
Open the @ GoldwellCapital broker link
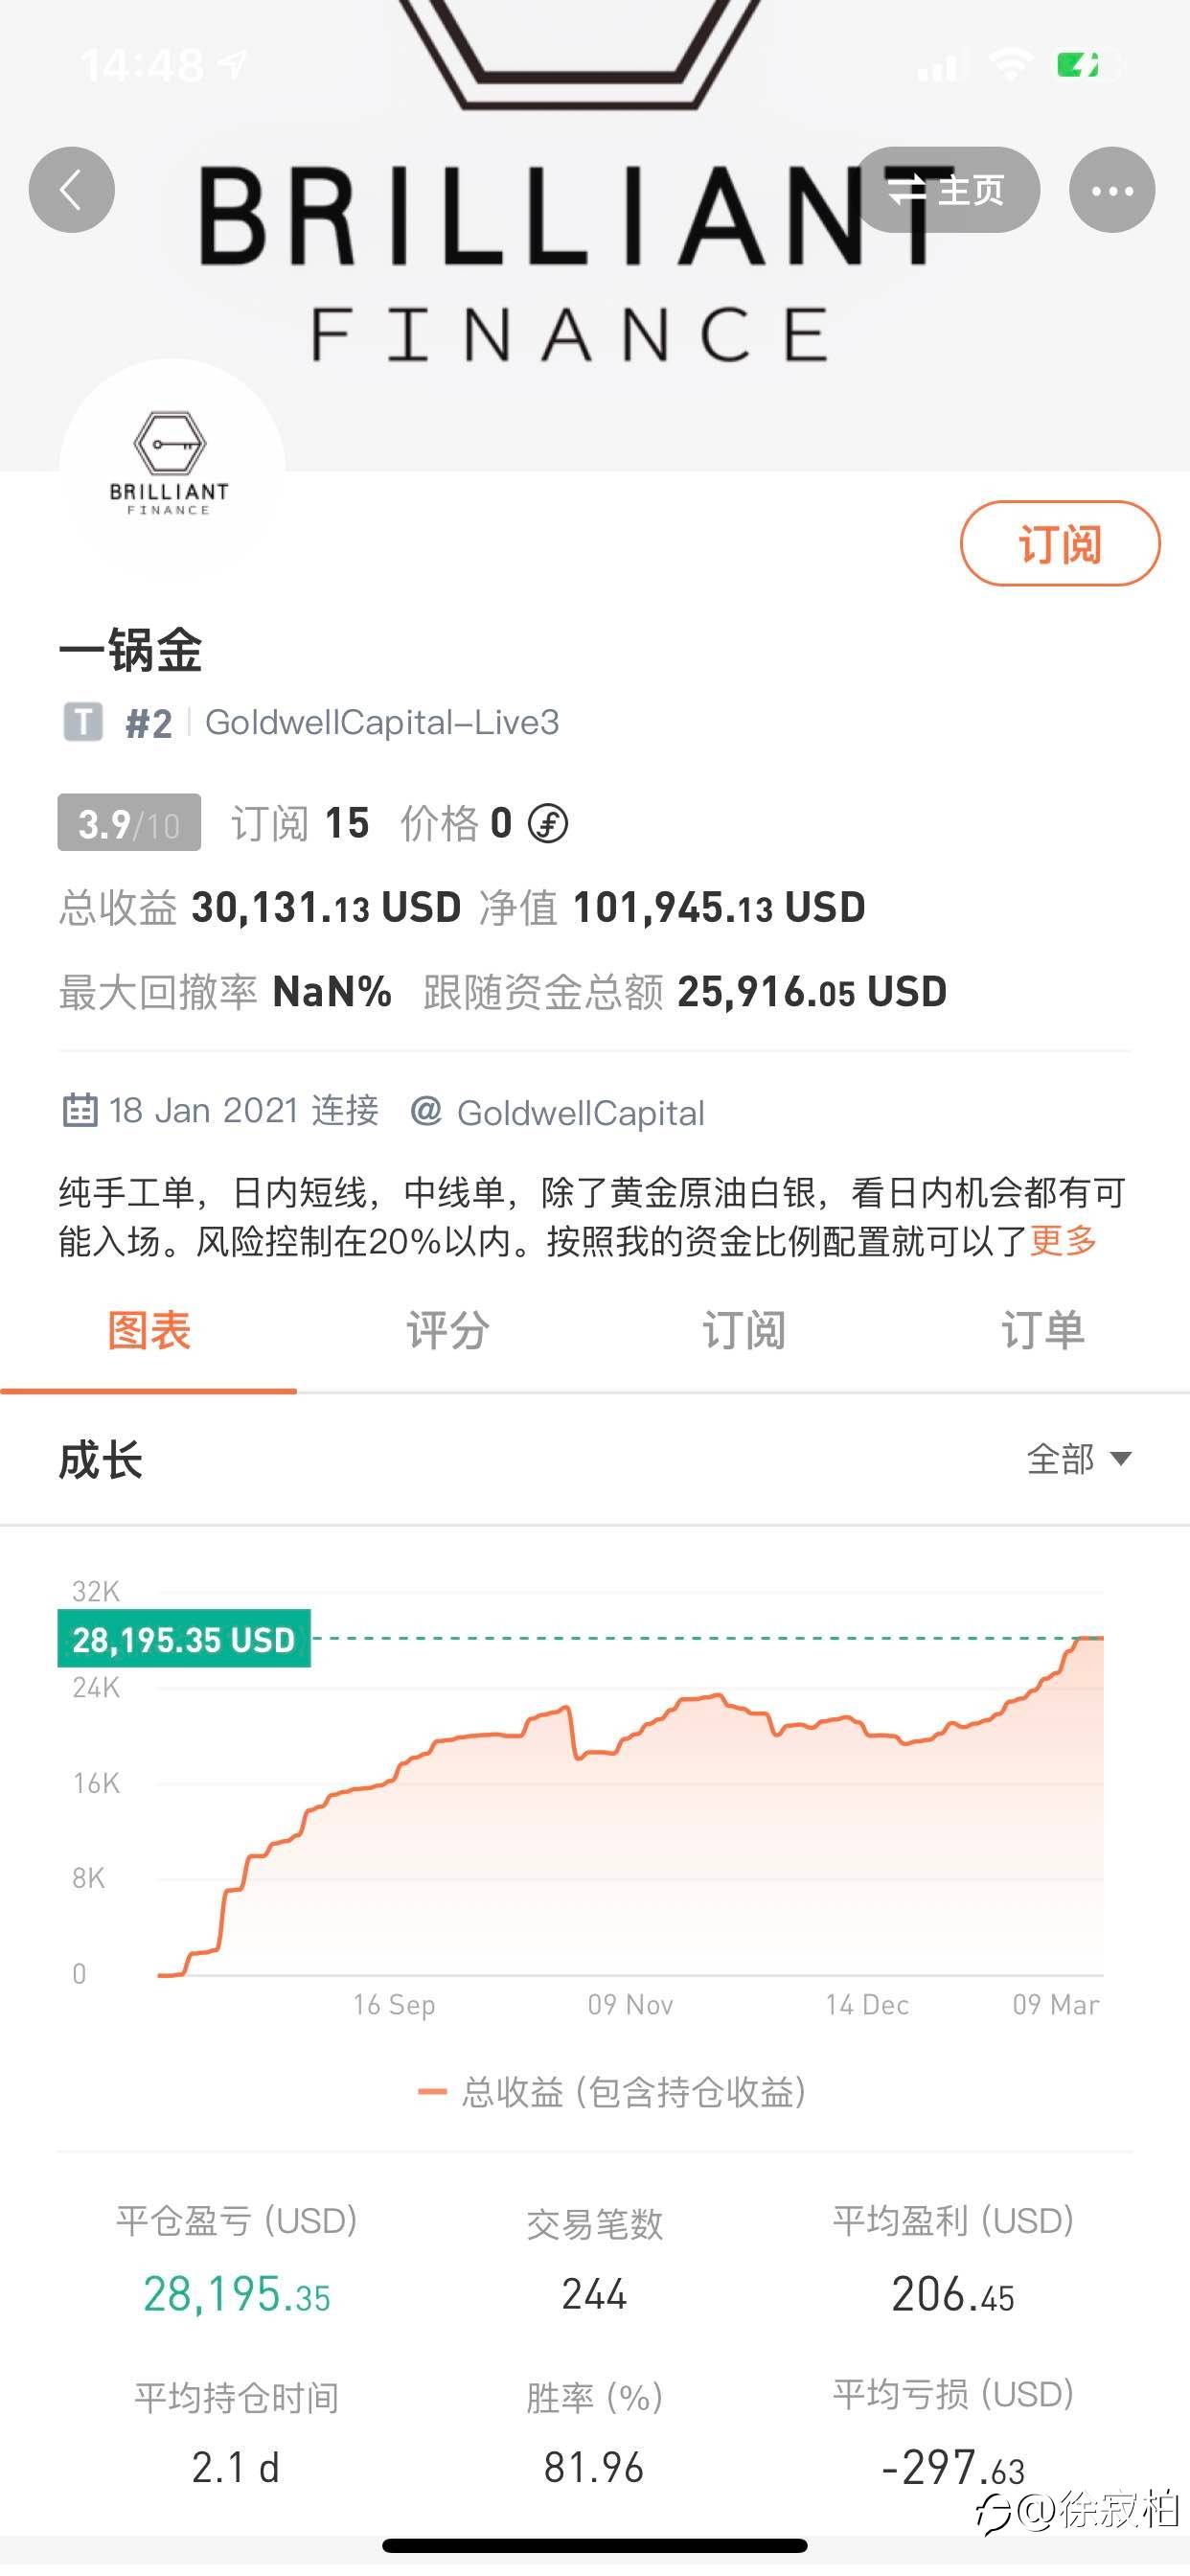tap(558, 1112)
